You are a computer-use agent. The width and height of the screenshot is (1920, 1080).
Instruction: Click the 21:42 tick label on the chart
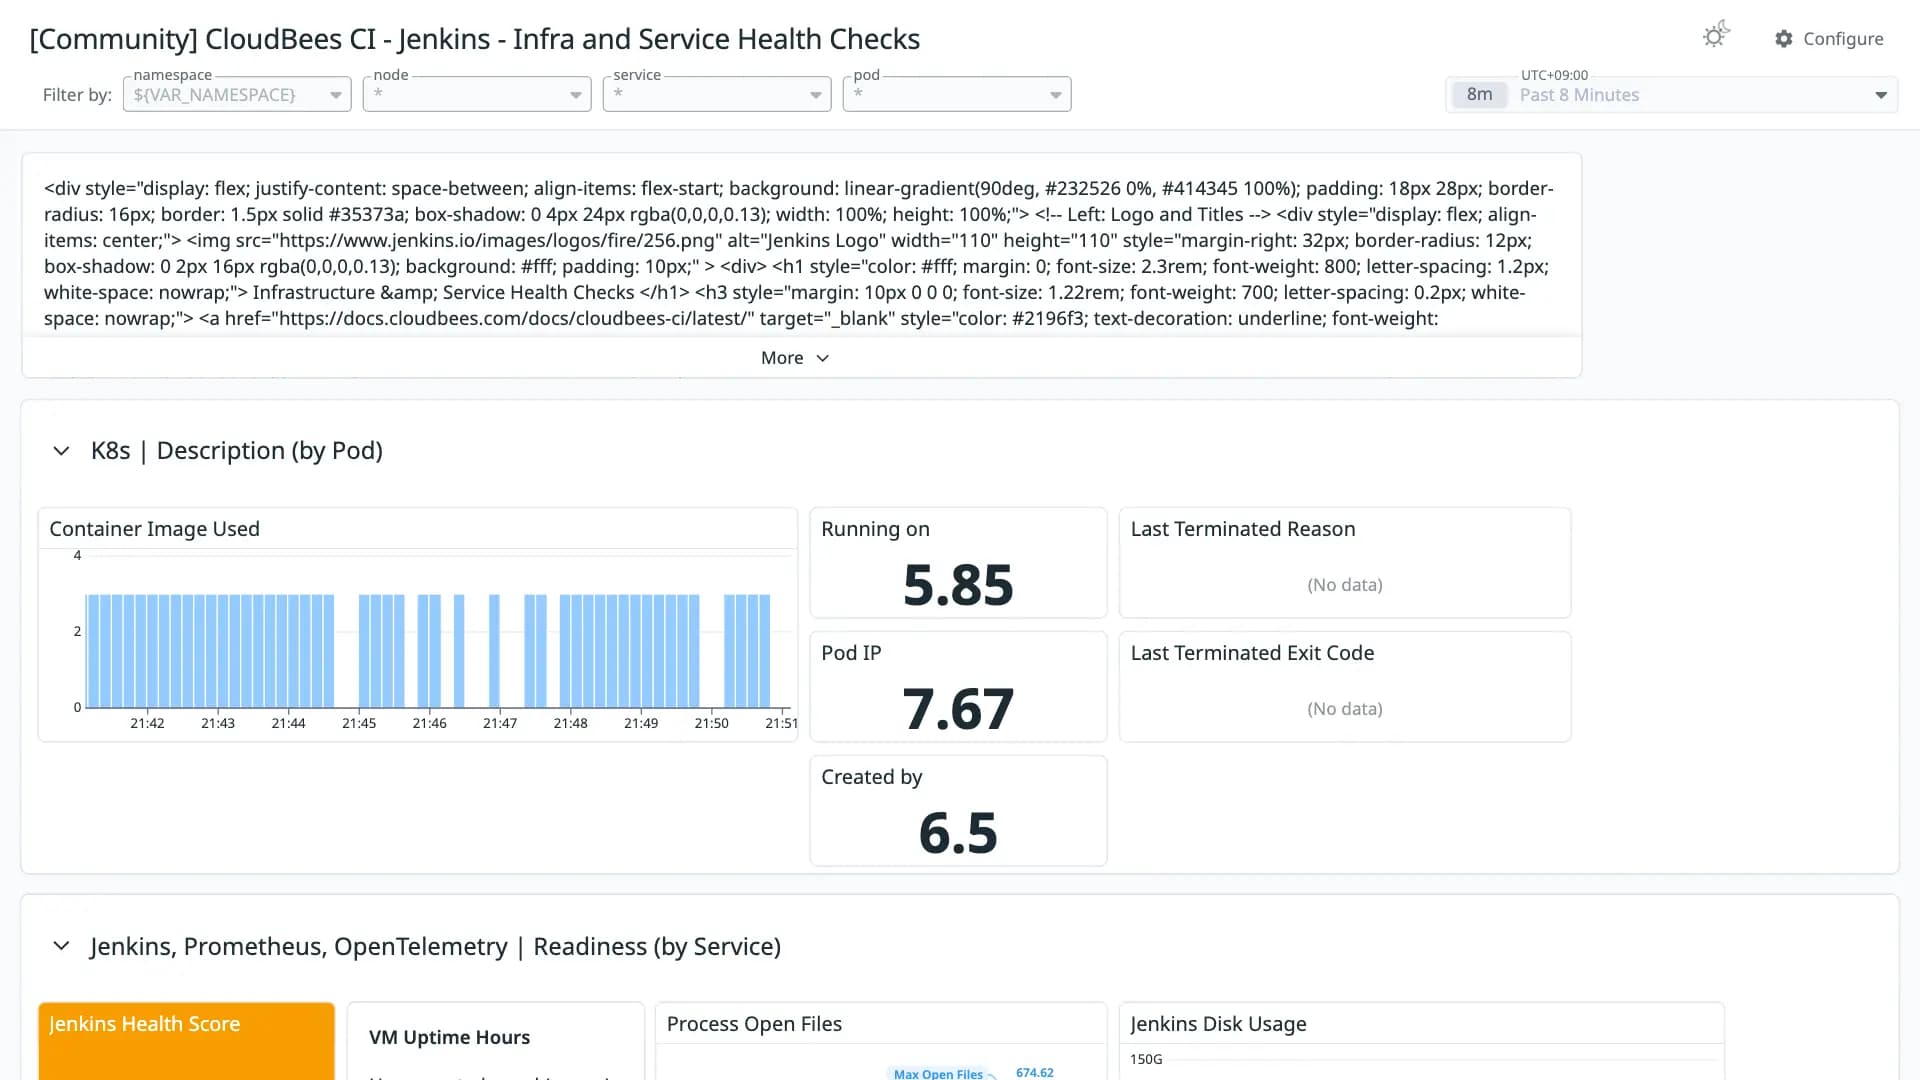147,723
